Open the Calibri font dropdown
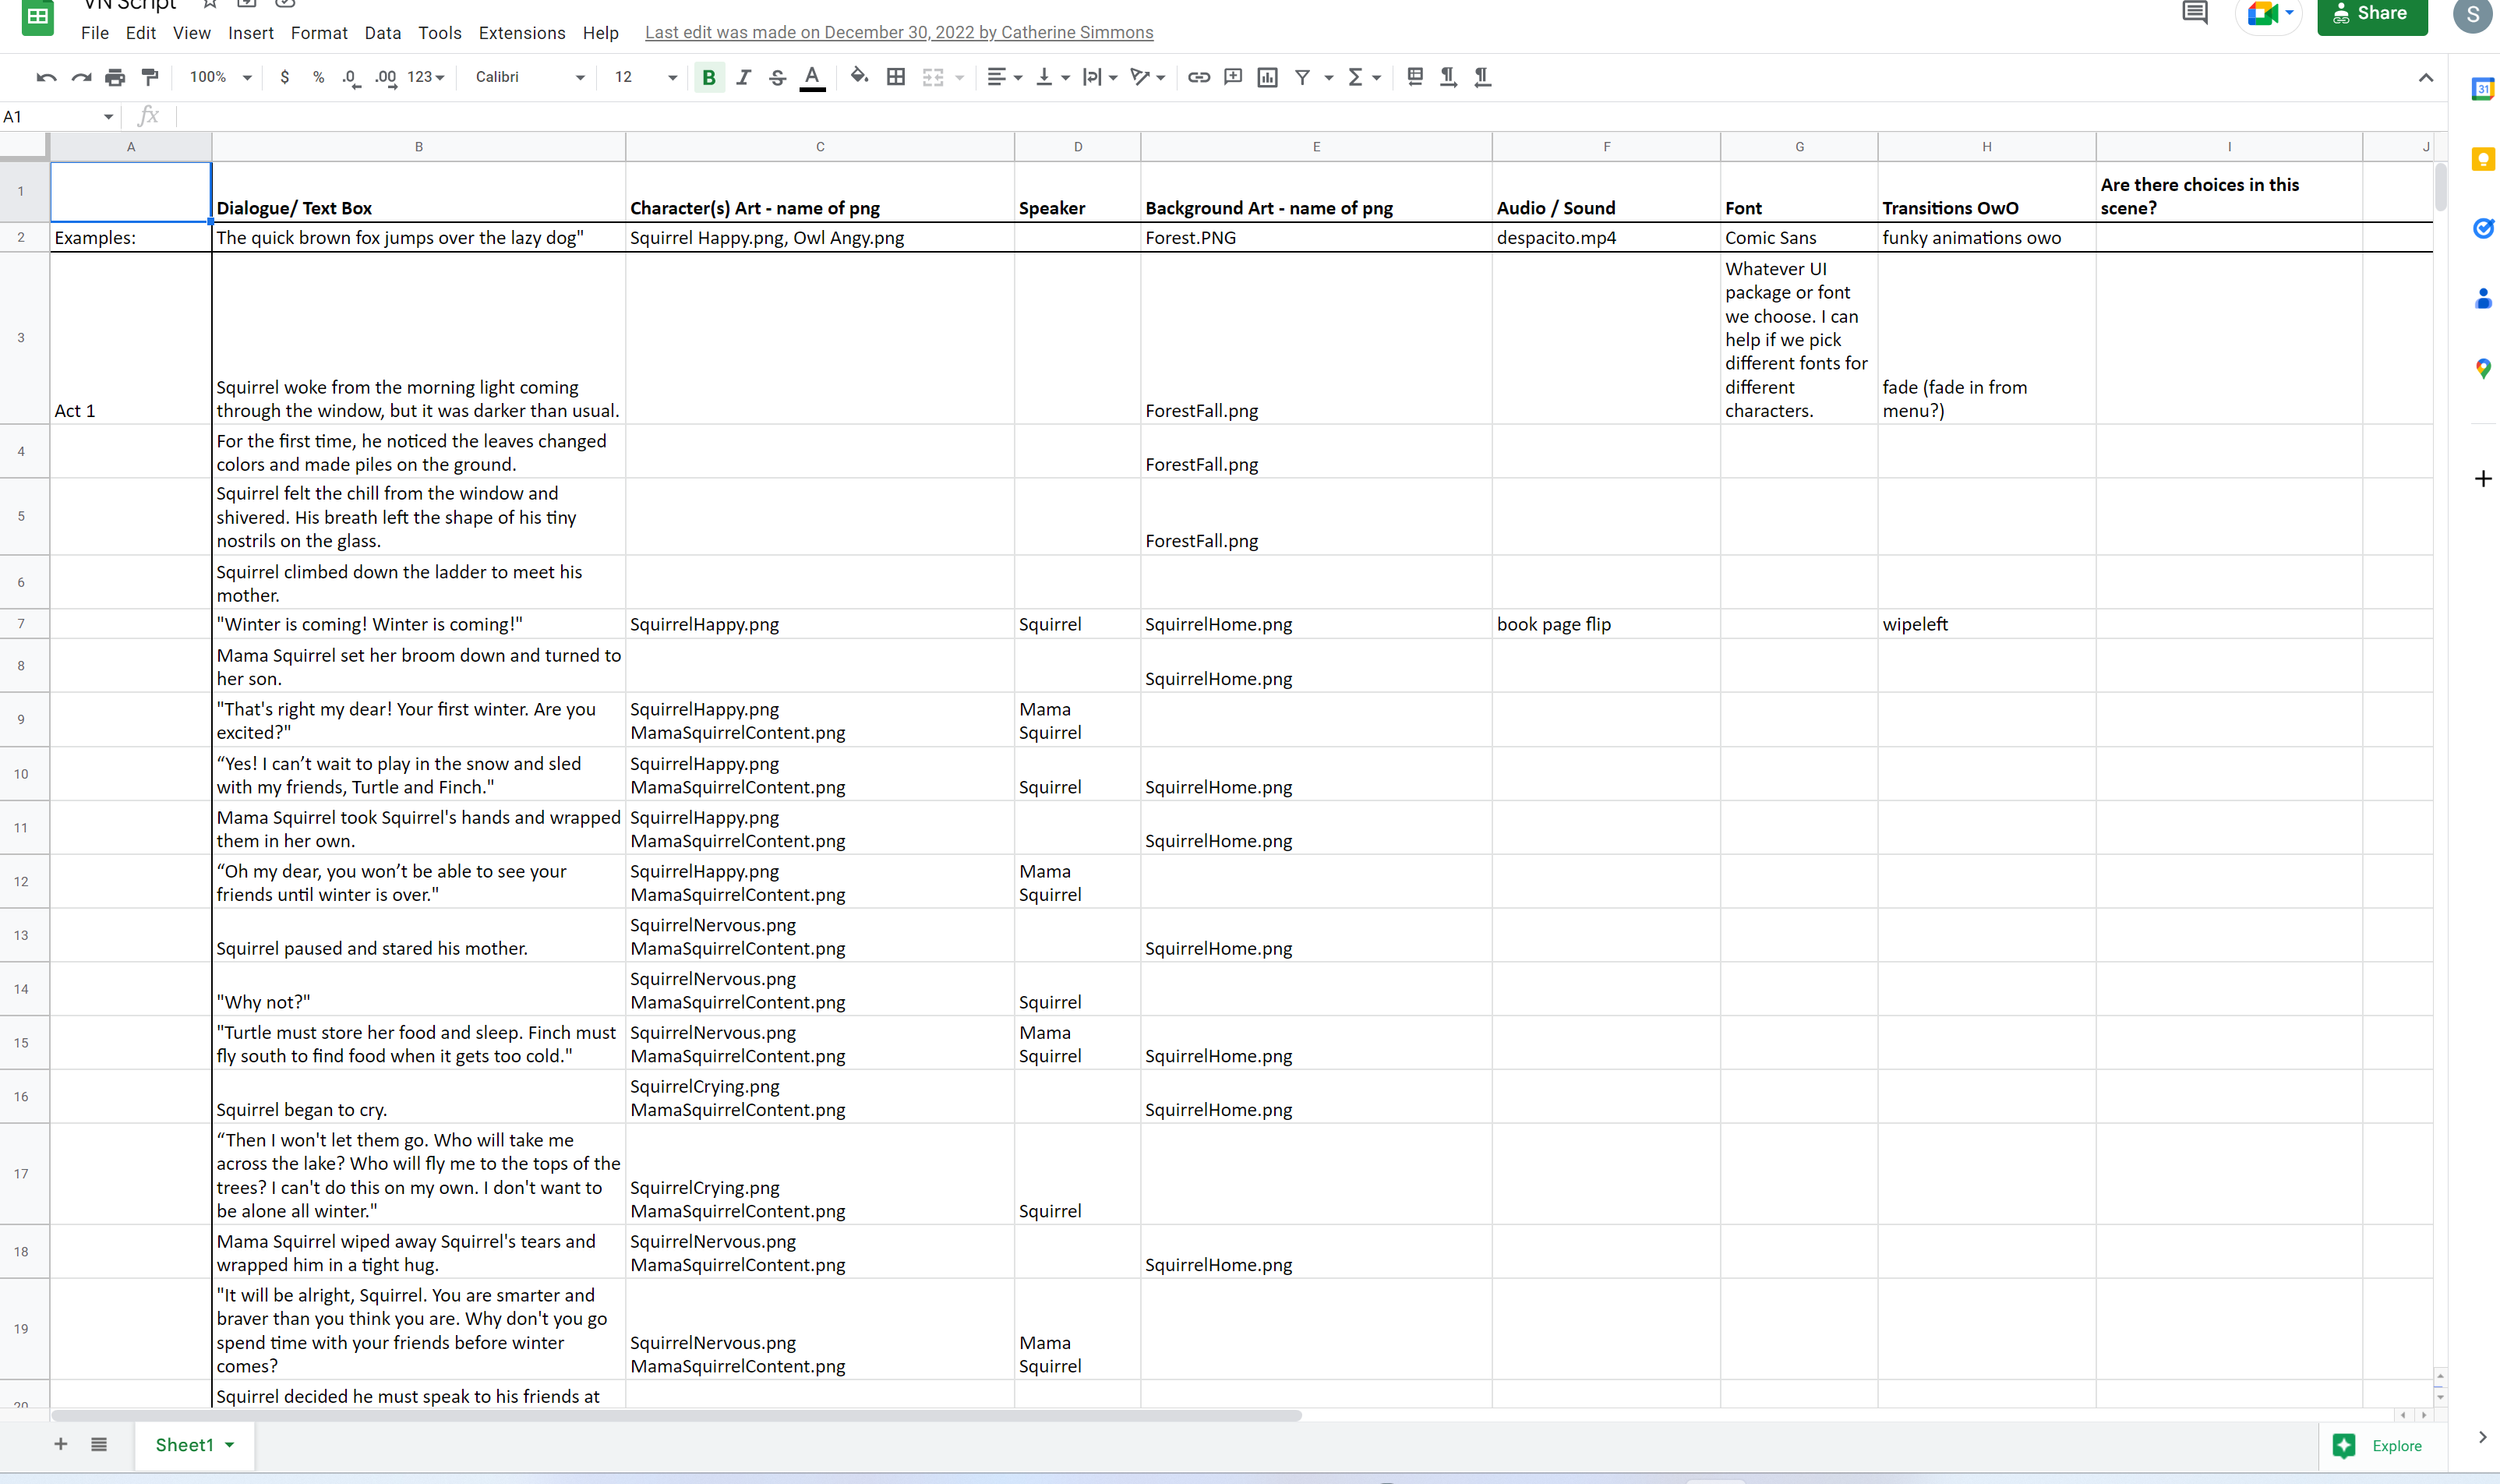 pyautogui.click(x=530, y=77)
